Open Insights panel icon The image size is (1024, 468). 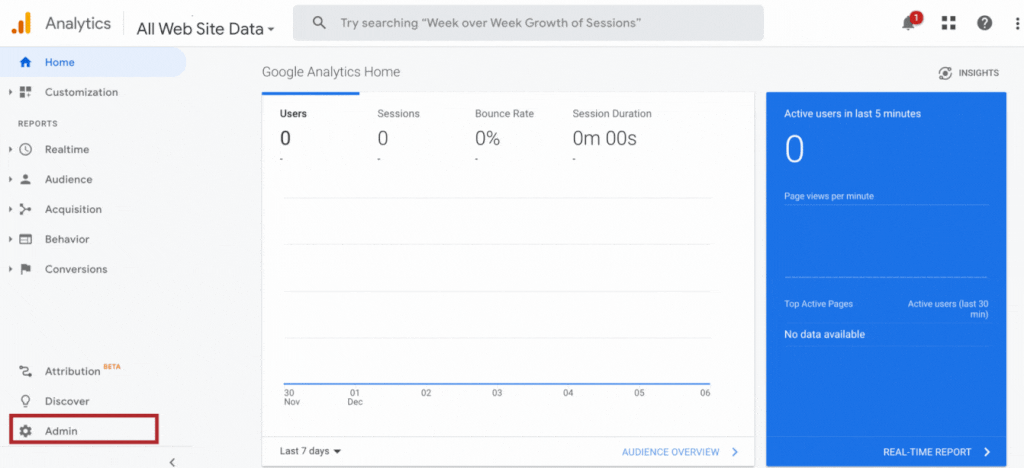click(x=945, y=73)
